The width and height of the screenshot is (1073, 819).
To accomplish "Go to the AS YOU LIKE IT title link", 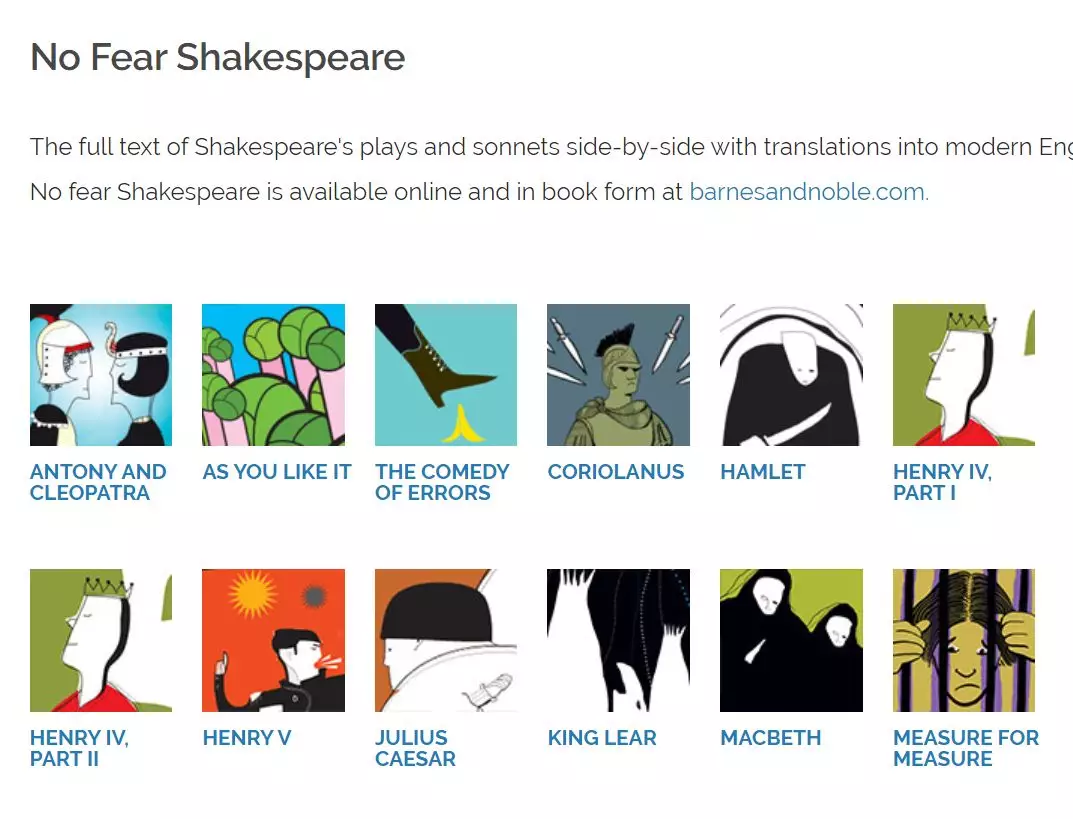I will (277, 472).
